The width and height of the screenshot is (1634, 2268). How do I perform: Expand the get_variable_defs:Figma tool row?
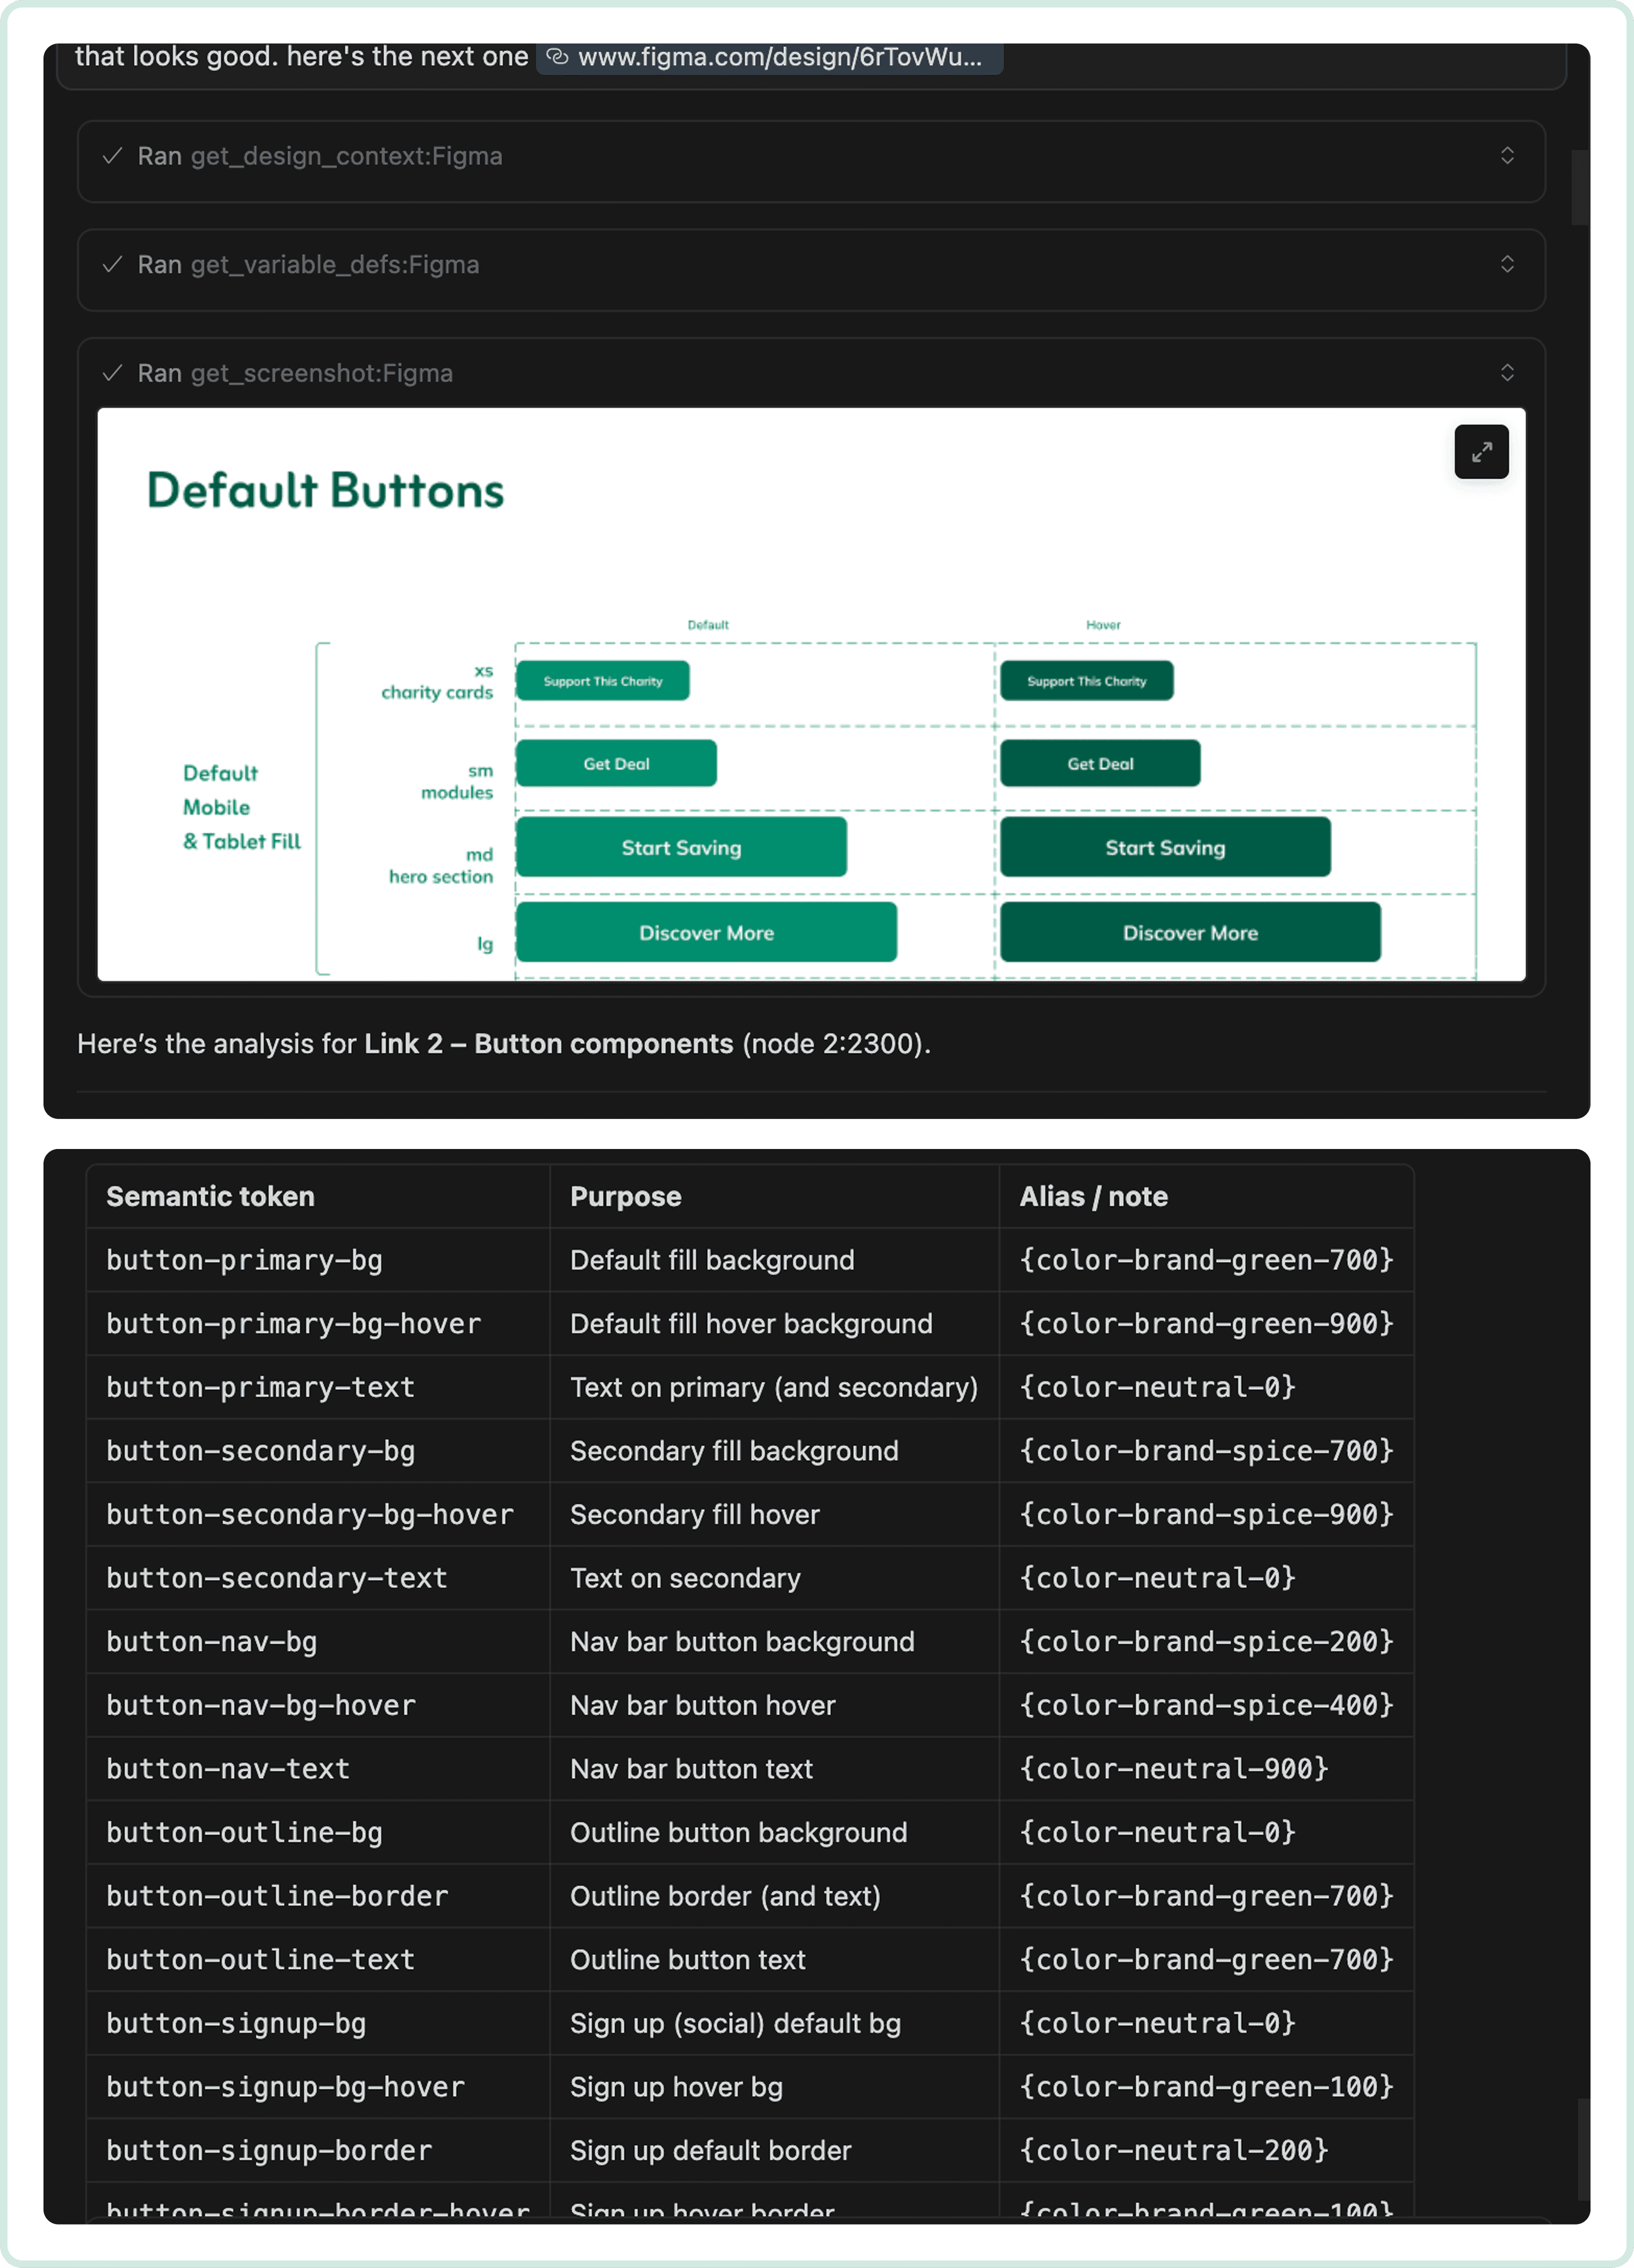(1506, 264)
